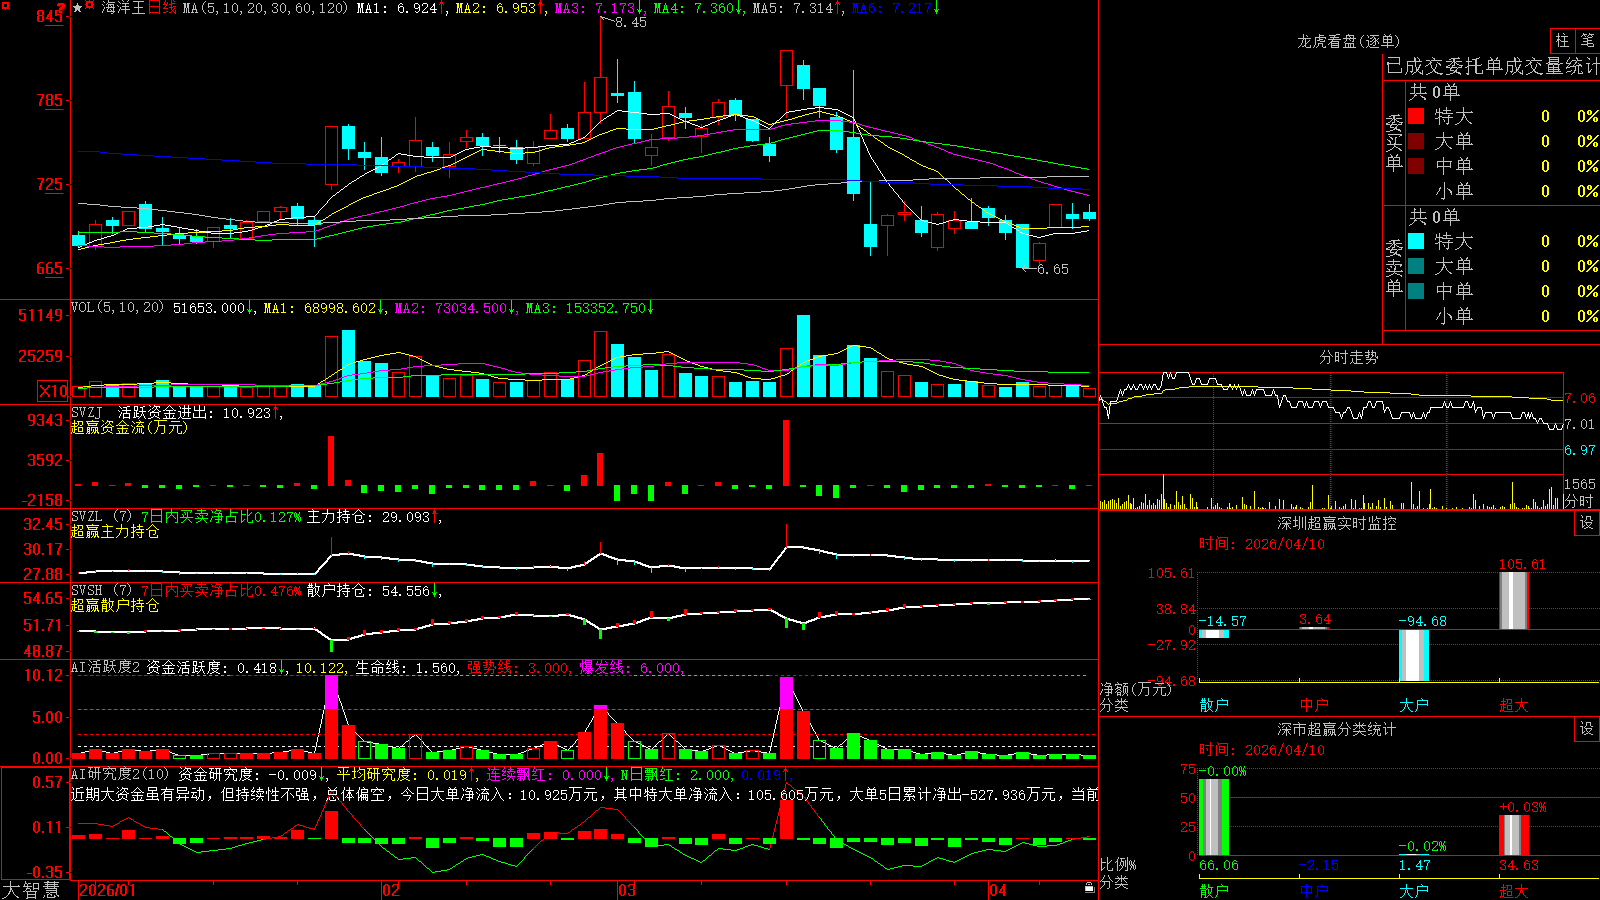This screenshot has width=1600, height=900.
Task: Click the AI研究度2(10) indicator name
Action: click(120, 774)
